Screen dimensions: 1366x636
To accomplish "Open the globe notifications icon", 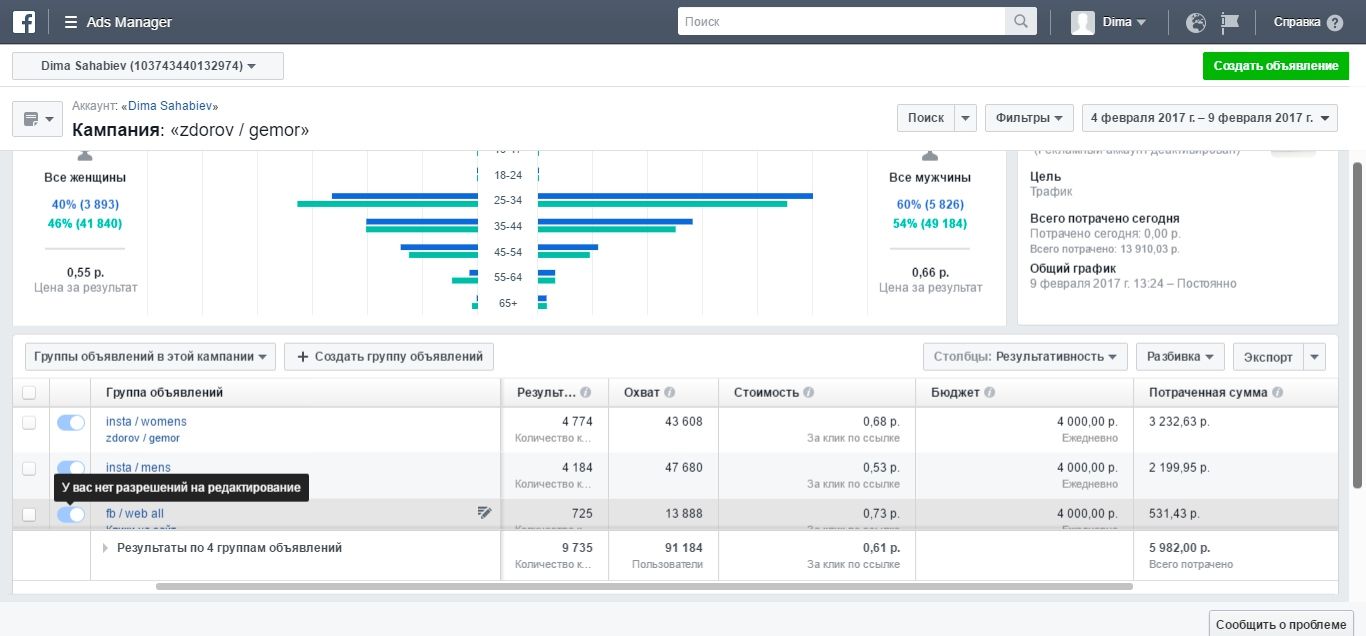I will [x=1196, y=22].
